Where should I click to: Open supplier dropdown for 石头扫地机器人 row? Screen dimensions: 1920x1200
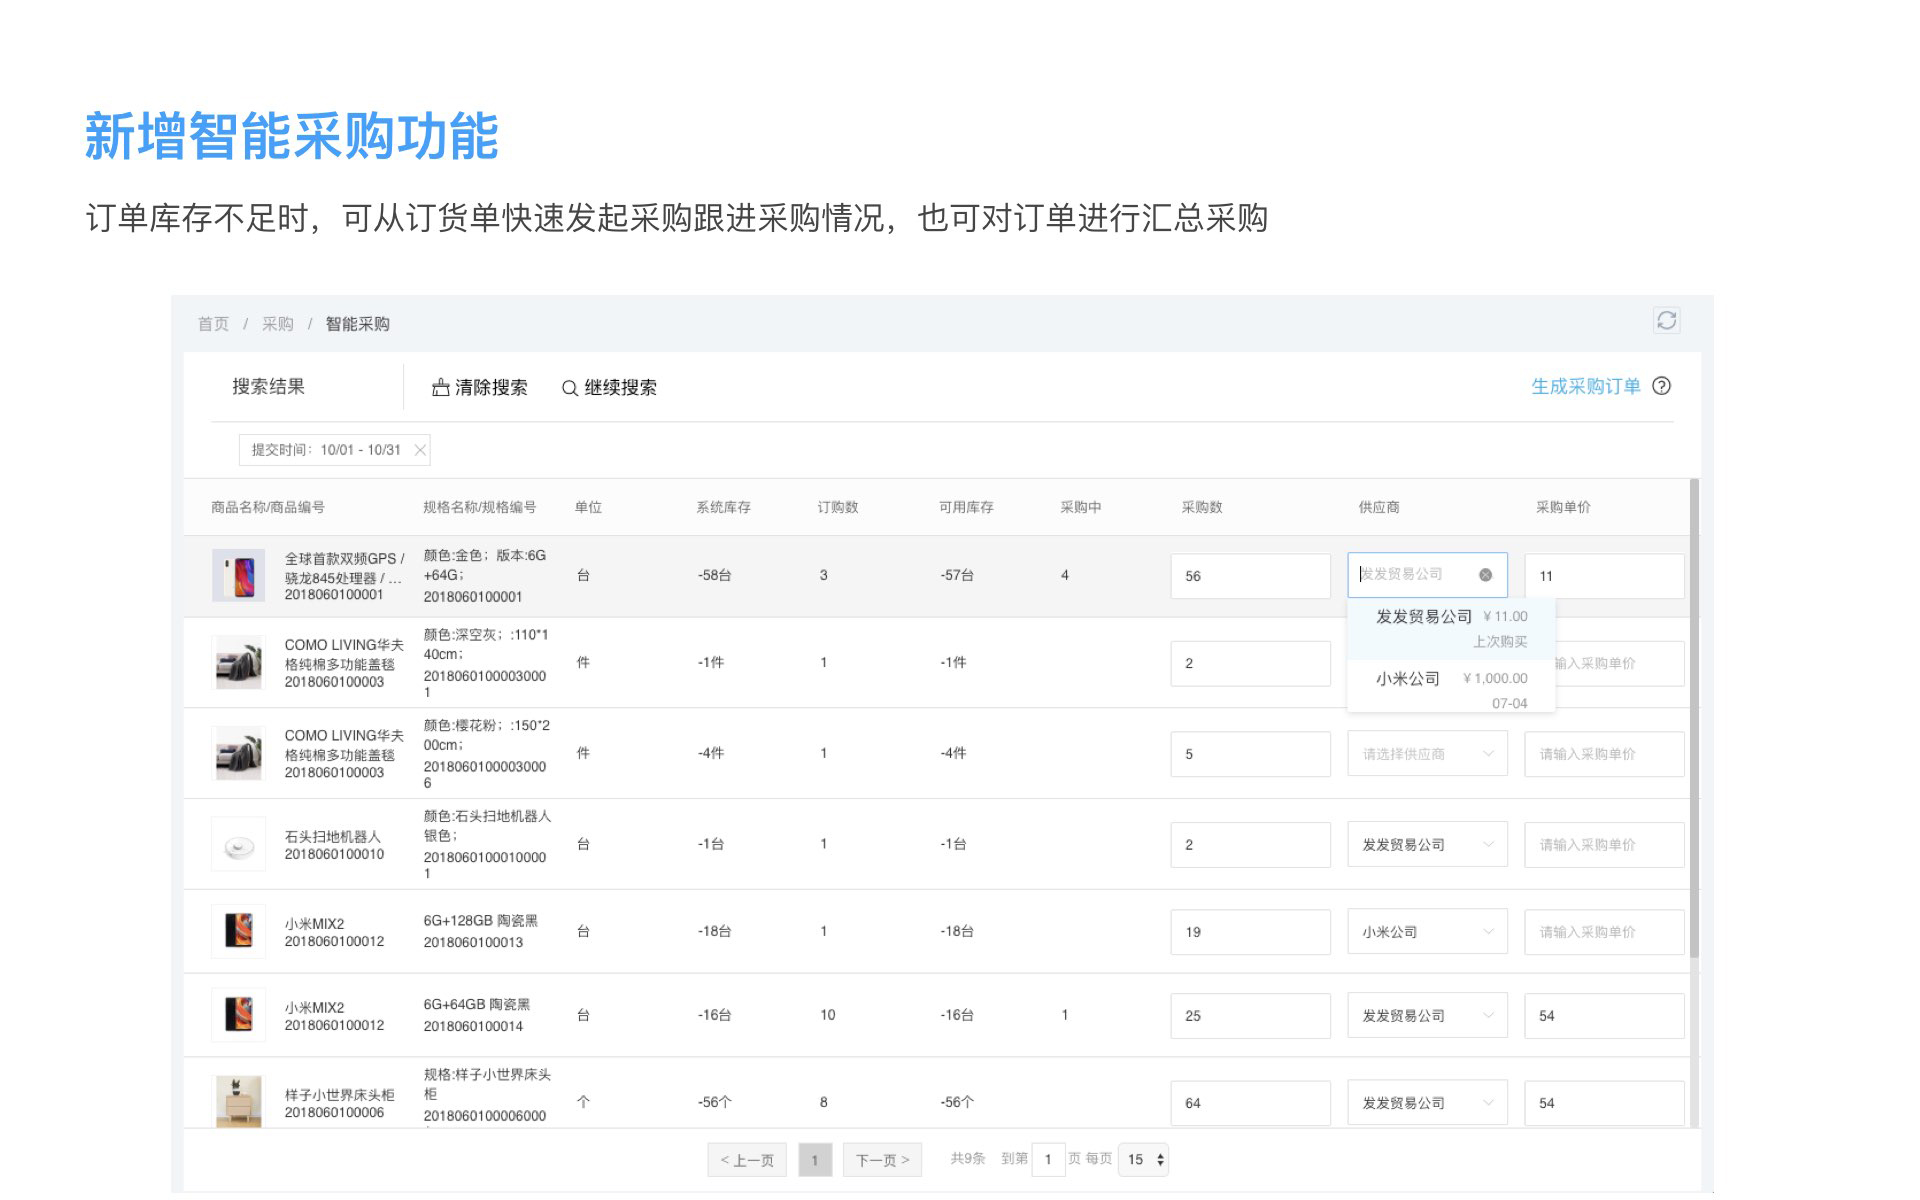pos(1426,845)
